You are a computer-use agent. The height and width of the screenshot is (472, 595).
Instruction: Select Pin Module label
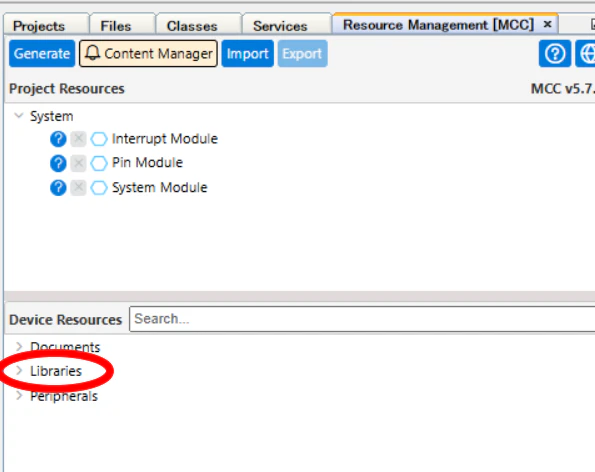[x=147, y=163]
